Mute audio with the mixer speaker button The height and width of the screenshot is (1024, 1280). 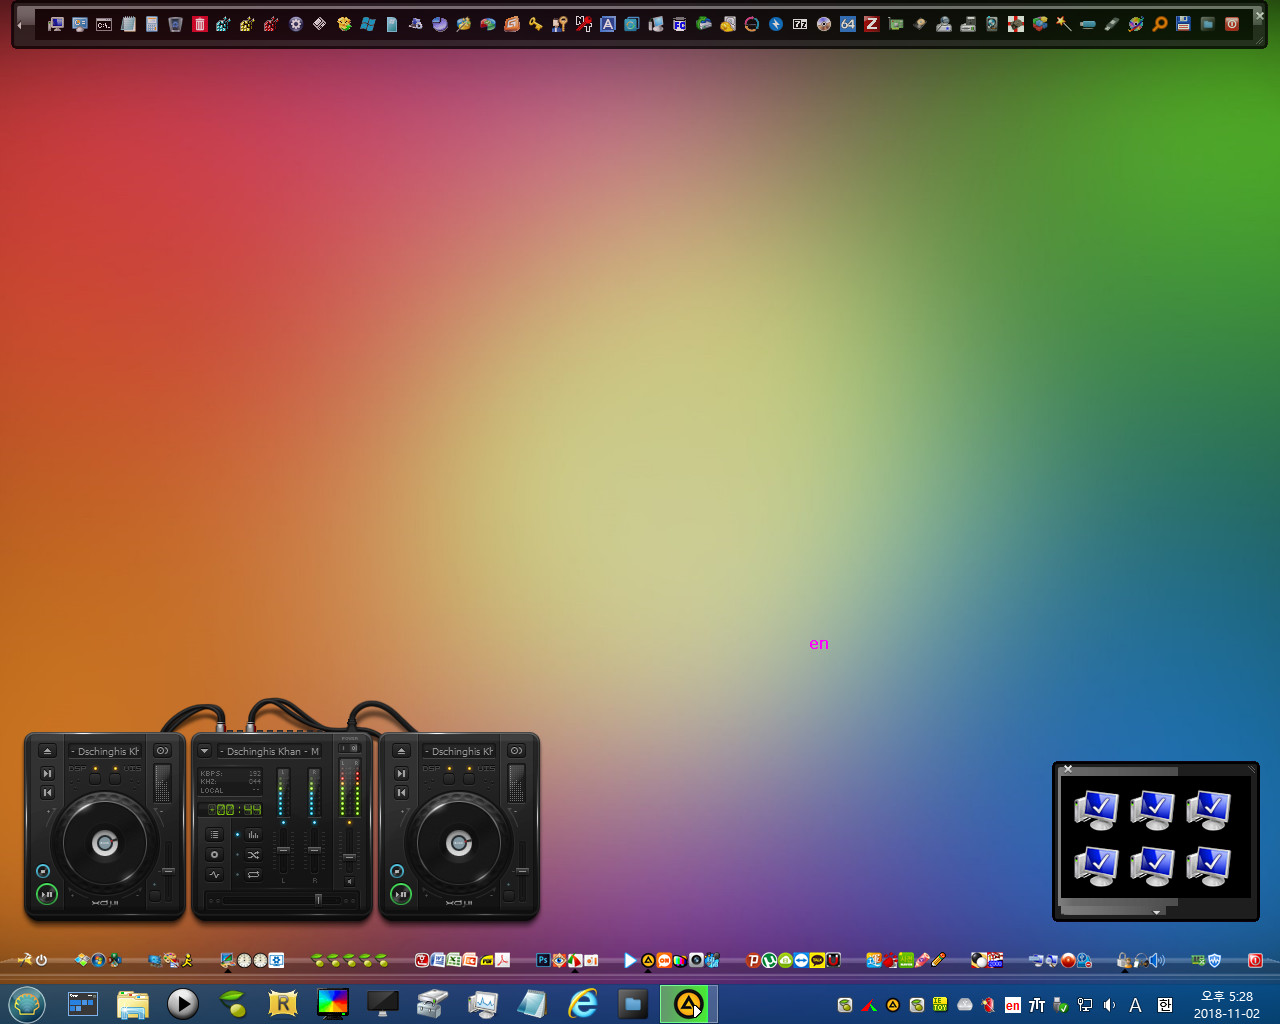[349, 882]
